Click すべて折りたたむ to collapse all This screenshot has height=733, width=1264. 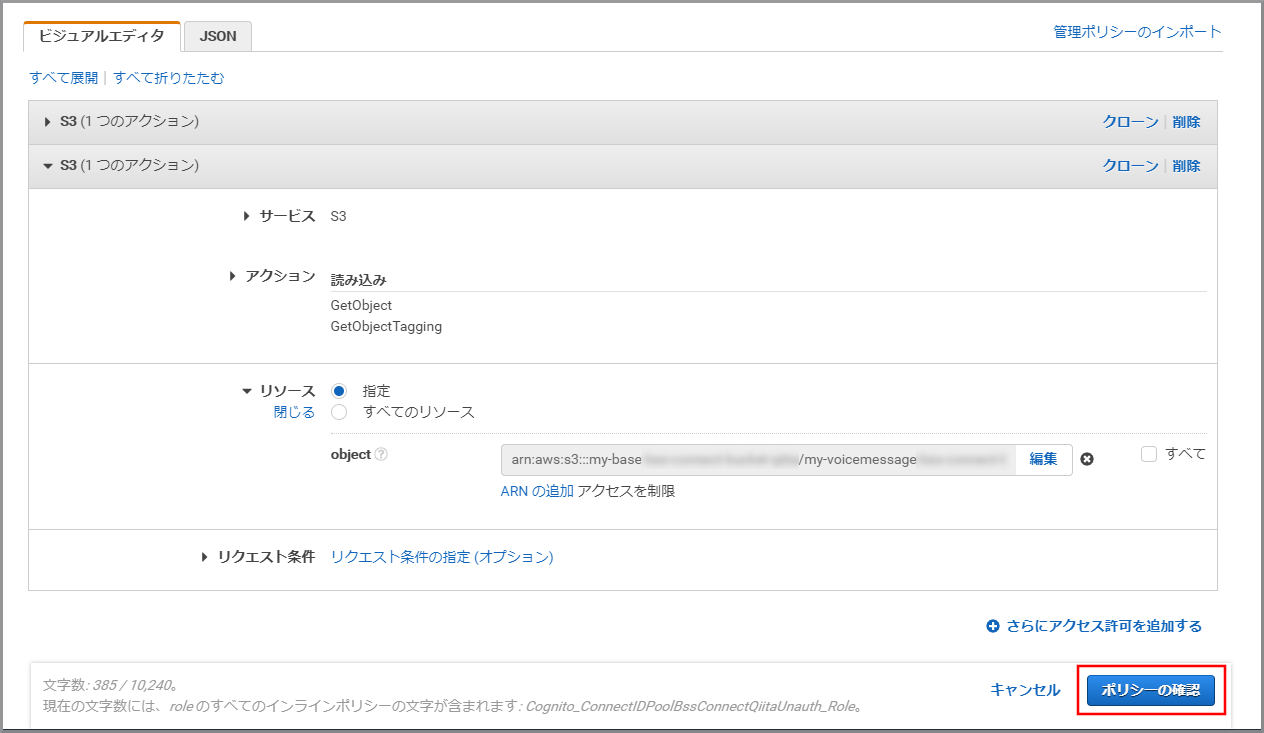point(169,78)
